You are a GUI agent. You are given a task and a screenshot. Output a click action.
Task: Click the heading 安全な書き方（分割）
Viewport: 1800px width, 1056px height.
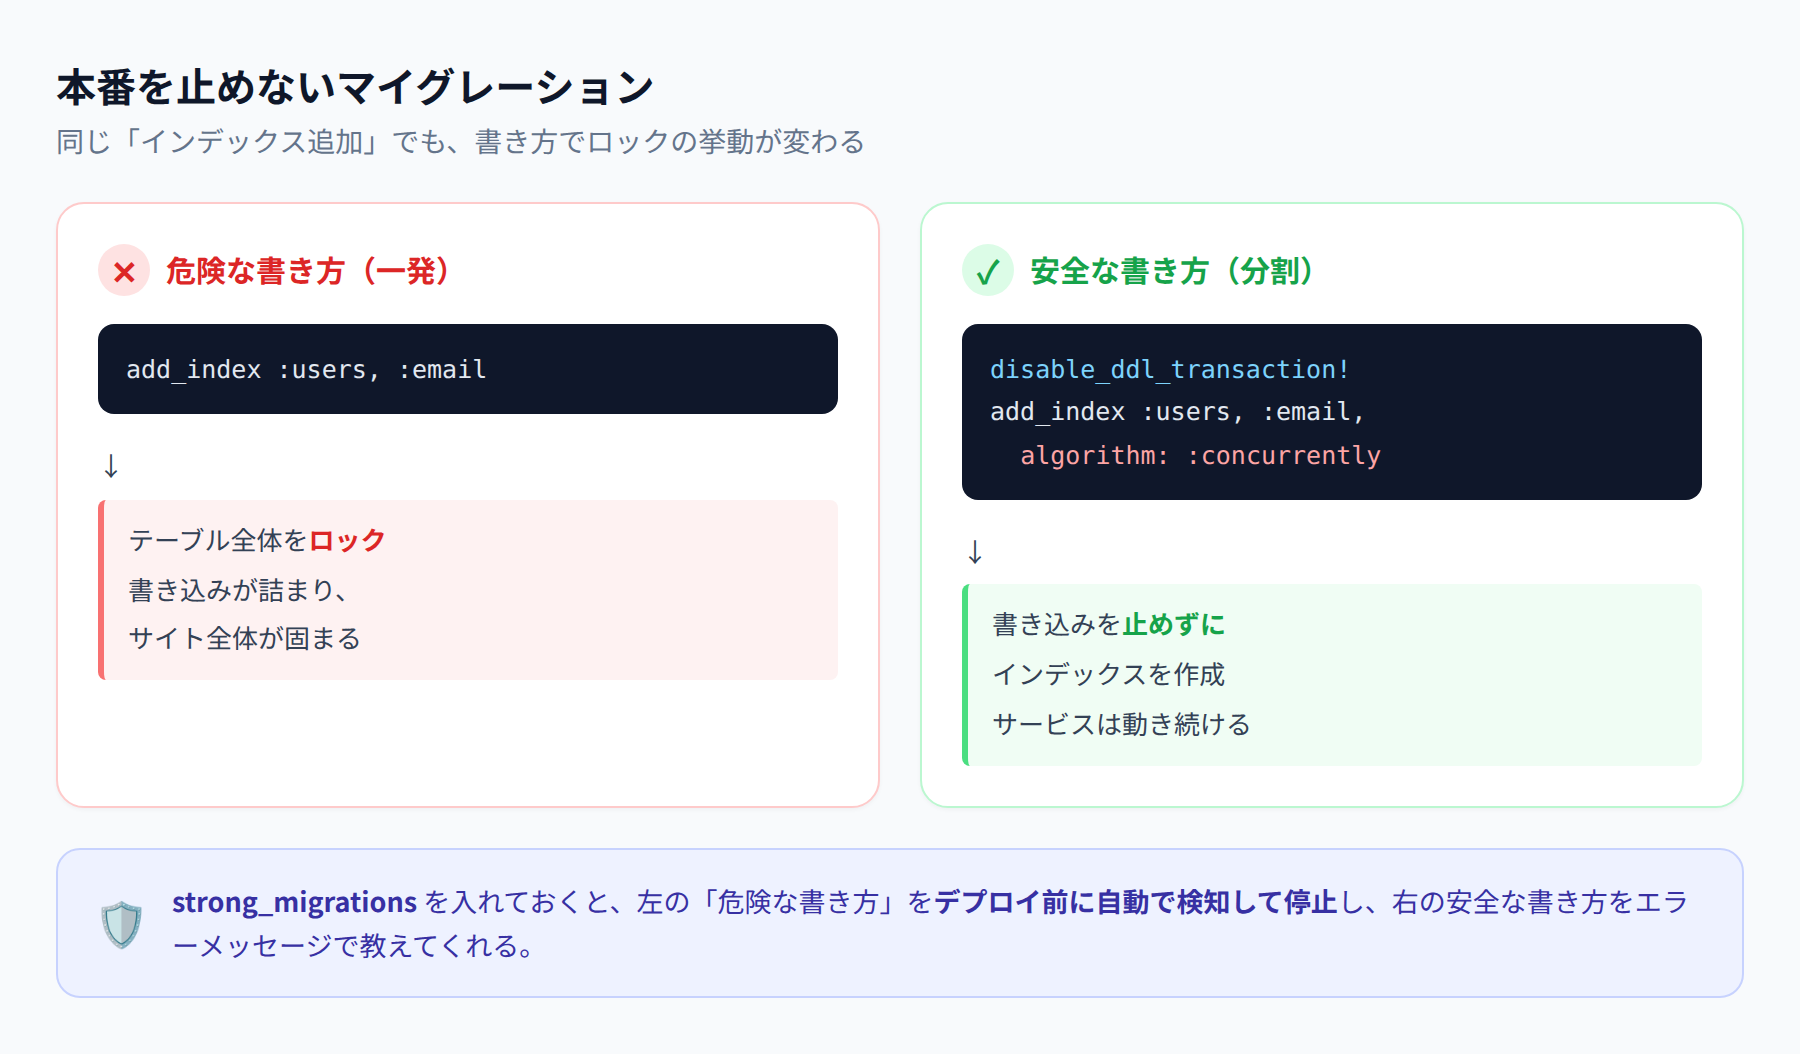pos(1174,271)
